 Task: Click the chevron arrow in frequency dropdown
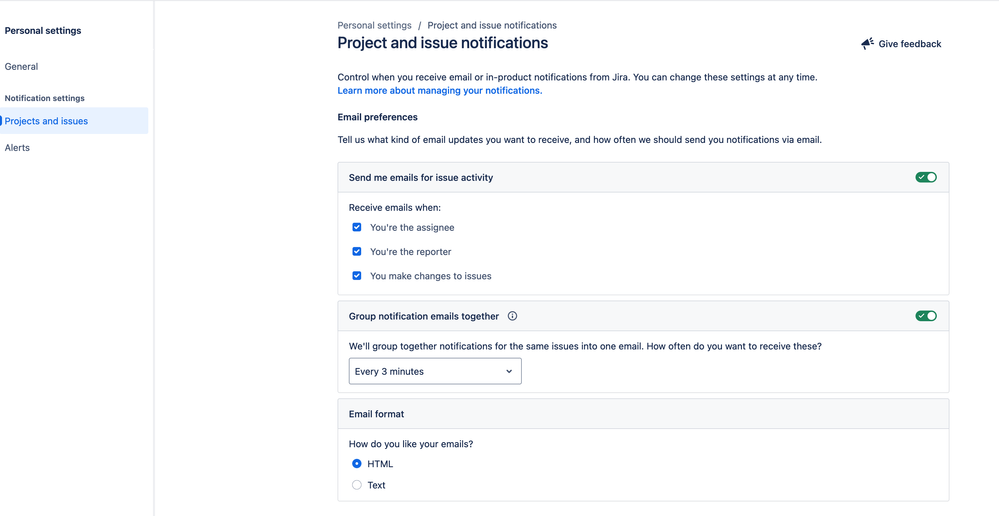coord(509,371)
